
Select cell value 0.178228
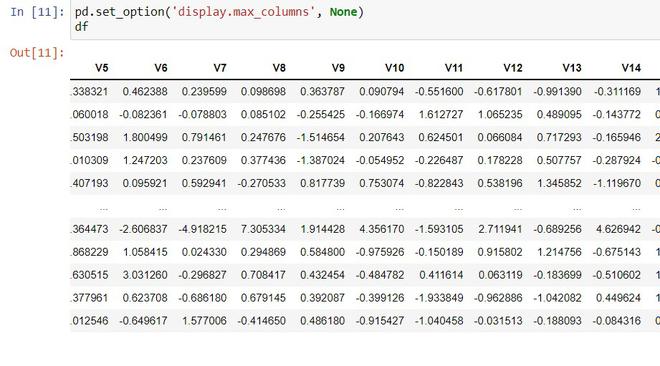tap(500, 160)
